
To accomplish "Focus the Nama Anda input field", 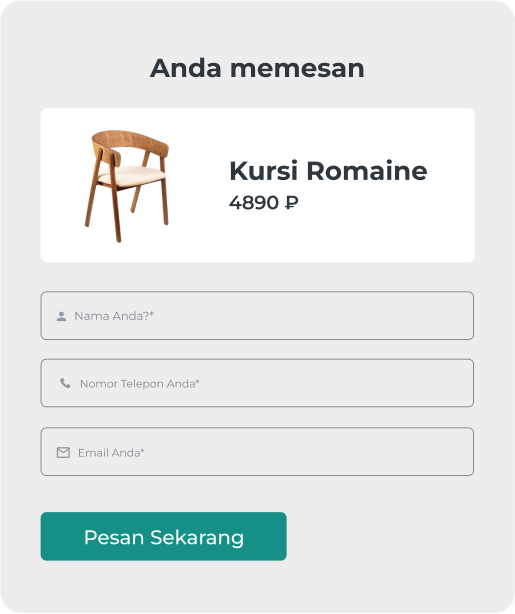I will pos(257,316).
